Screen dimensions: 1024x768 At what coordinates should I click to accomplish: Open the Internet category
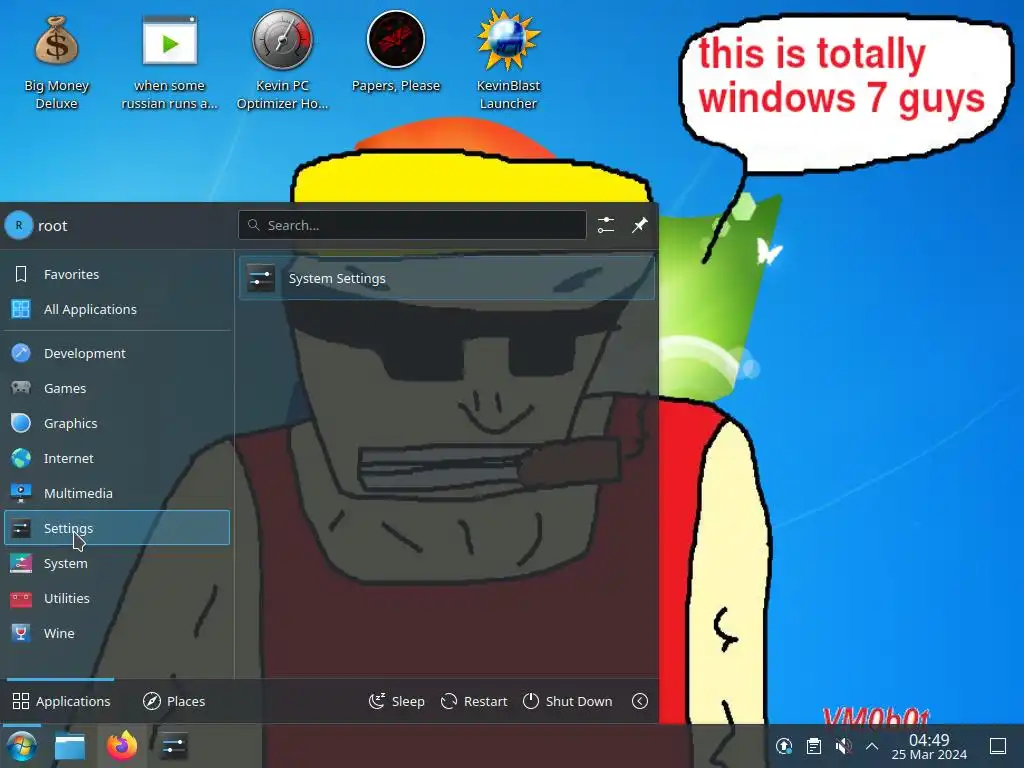[117, 458]
